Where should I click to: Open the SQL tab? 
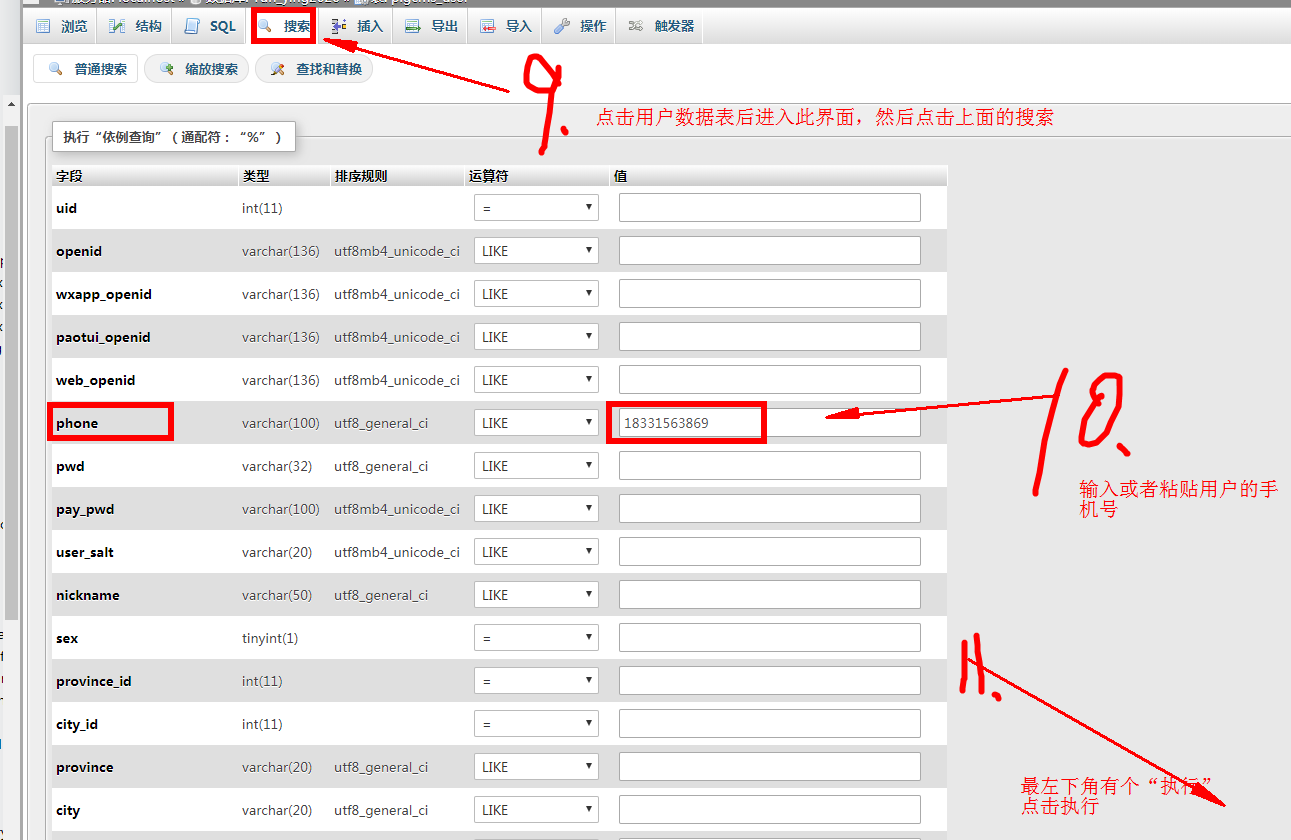click(x=210, y=26)
